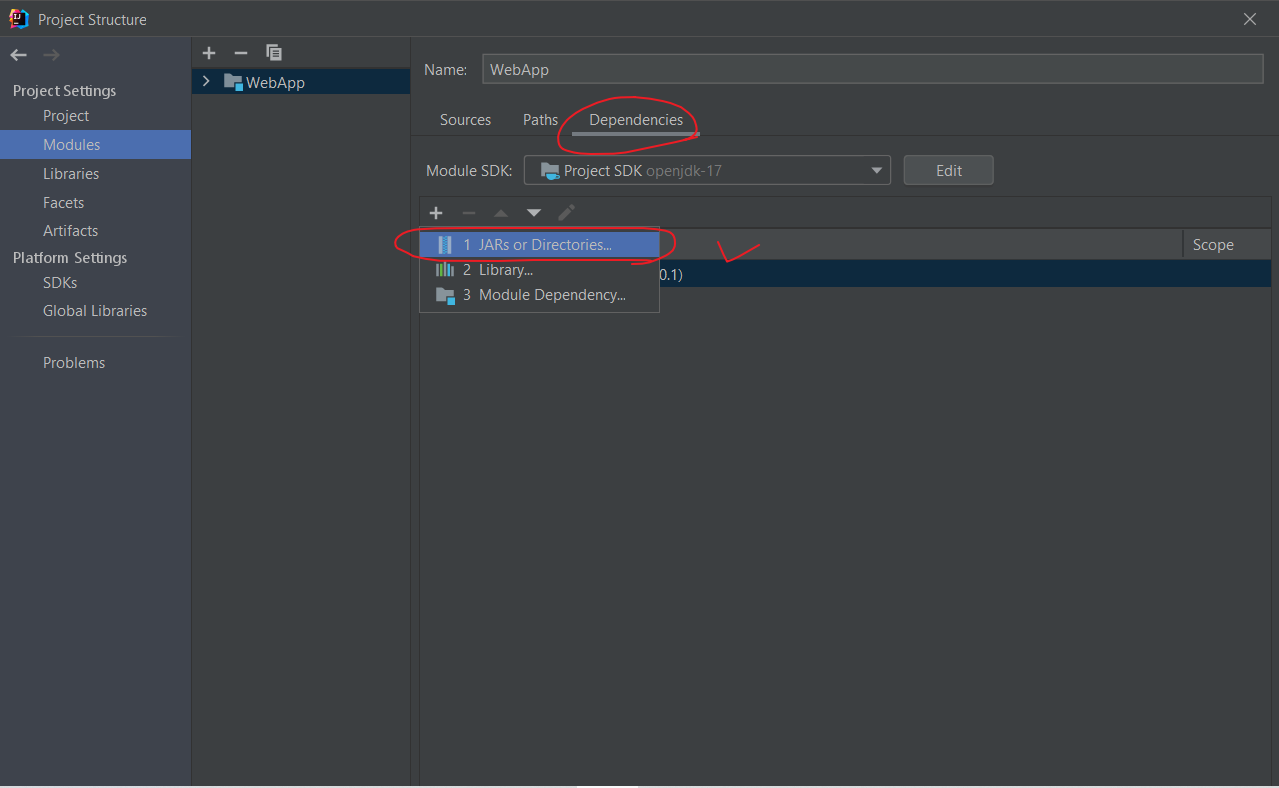1279x788 pixels.
Task: Click the forward navigation arrow
Action: [x=52, y=55]
